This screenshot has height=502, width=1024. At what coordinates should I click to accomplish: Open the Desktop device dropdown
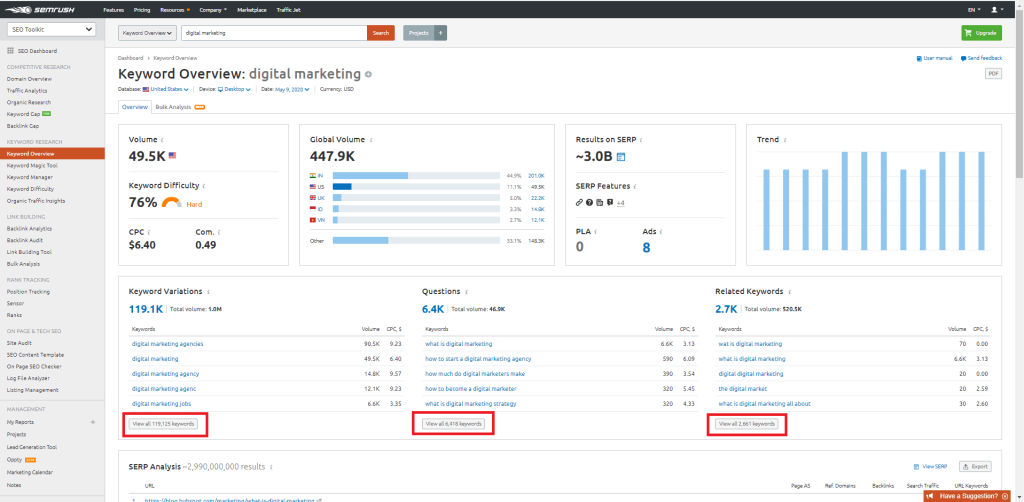coord(234,89)
